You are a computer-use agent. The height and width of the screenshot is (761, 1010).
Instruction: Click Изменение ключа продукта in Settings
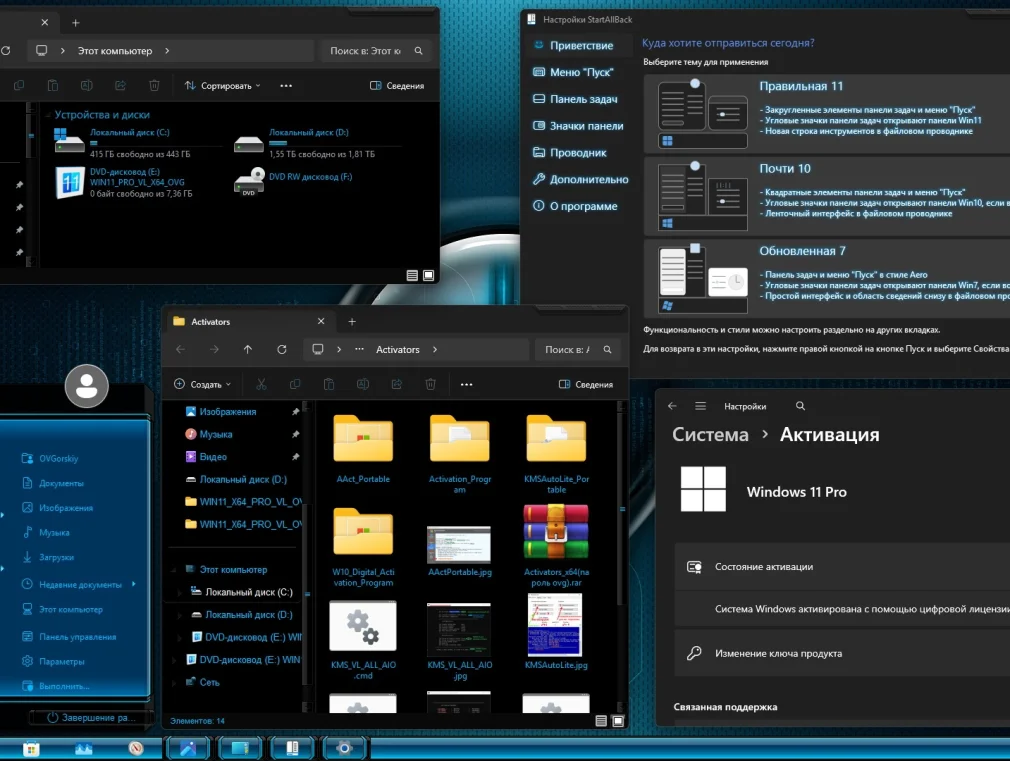[x=778, y=653]
